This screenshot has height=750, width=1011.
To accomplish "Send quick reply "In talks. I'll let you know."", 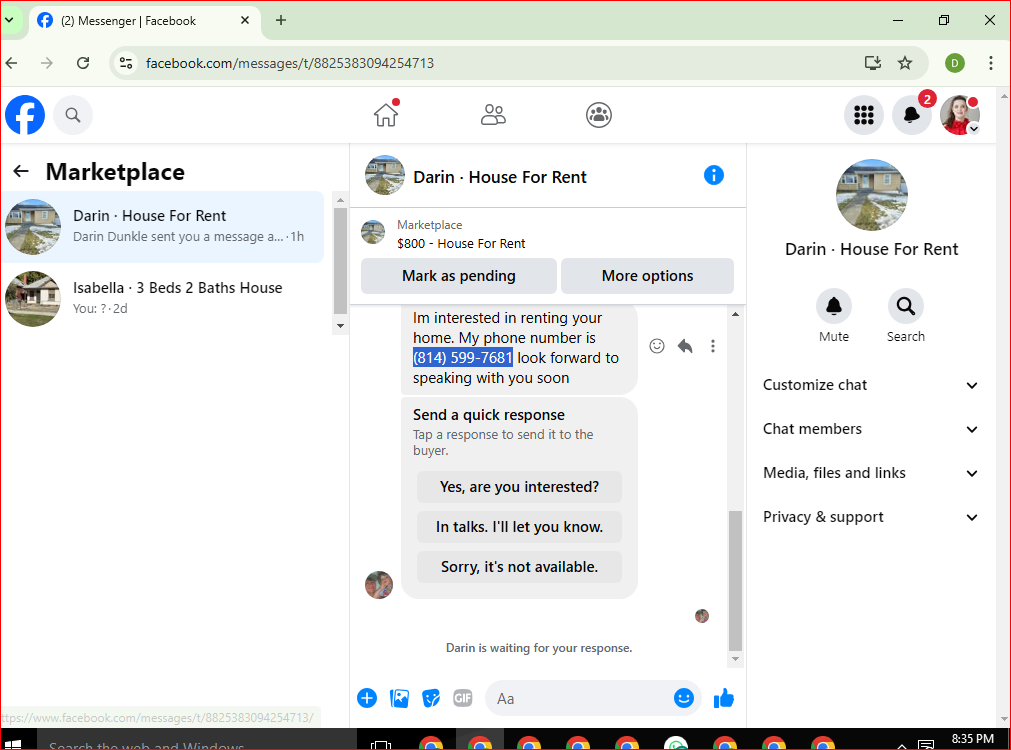I will [x=519, y=527].
